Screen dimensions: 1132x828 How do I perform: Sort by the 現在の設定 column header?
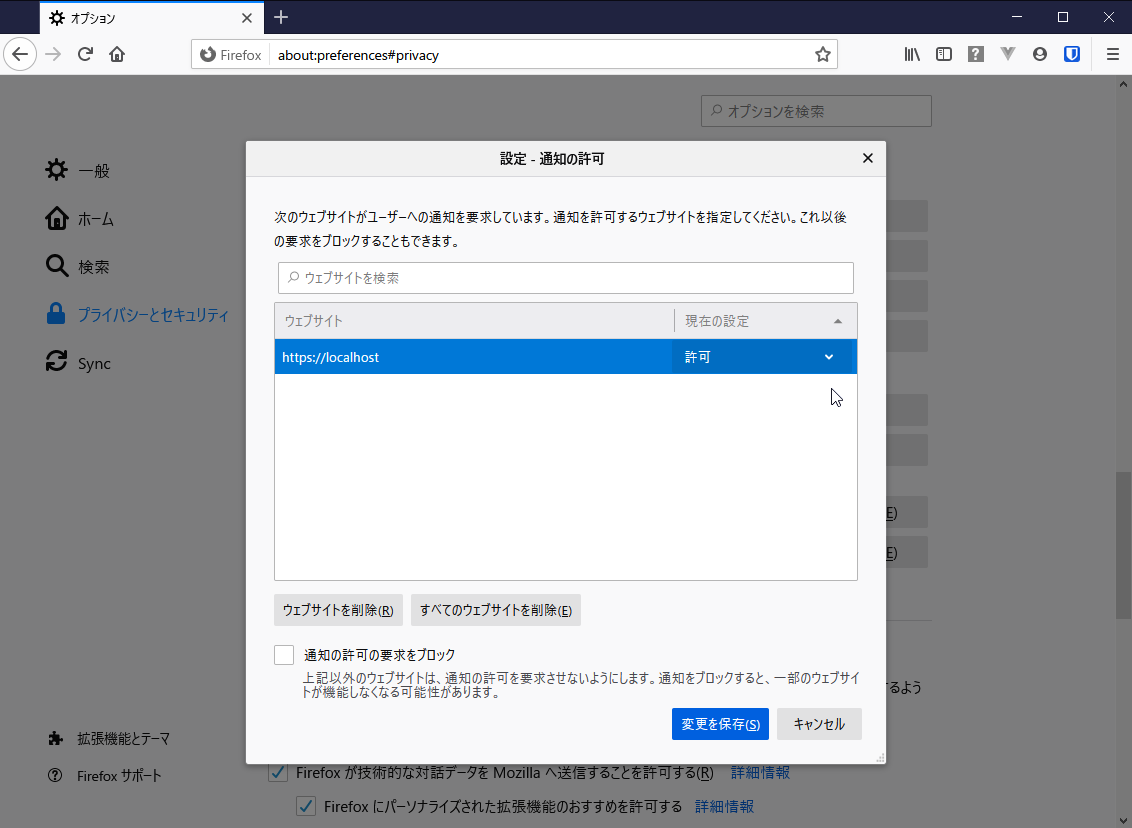(x=765, y=321)
